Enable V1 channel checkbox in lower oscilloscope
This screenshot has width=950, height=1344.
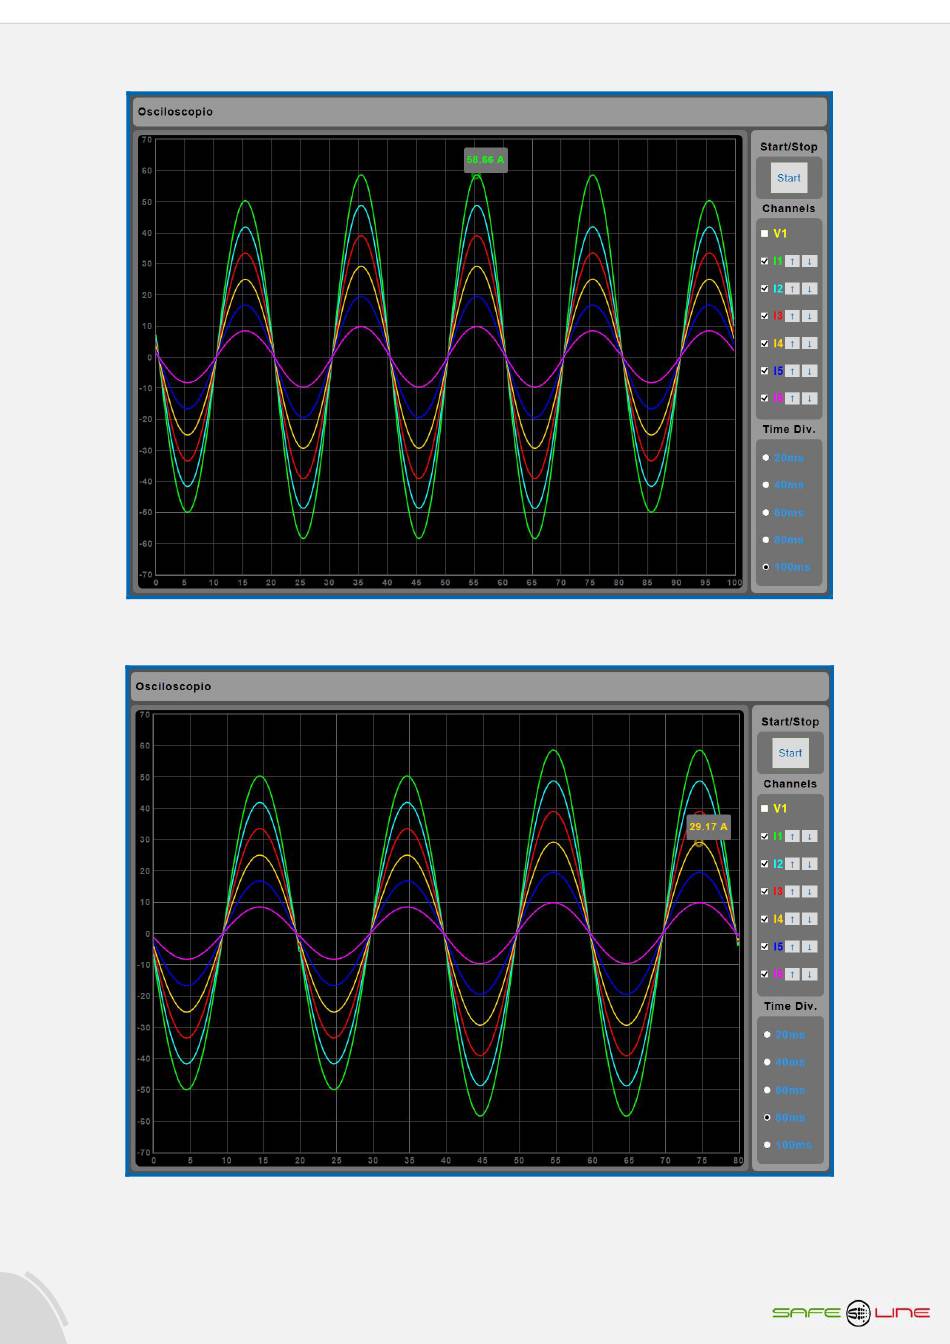coord(765,809)
